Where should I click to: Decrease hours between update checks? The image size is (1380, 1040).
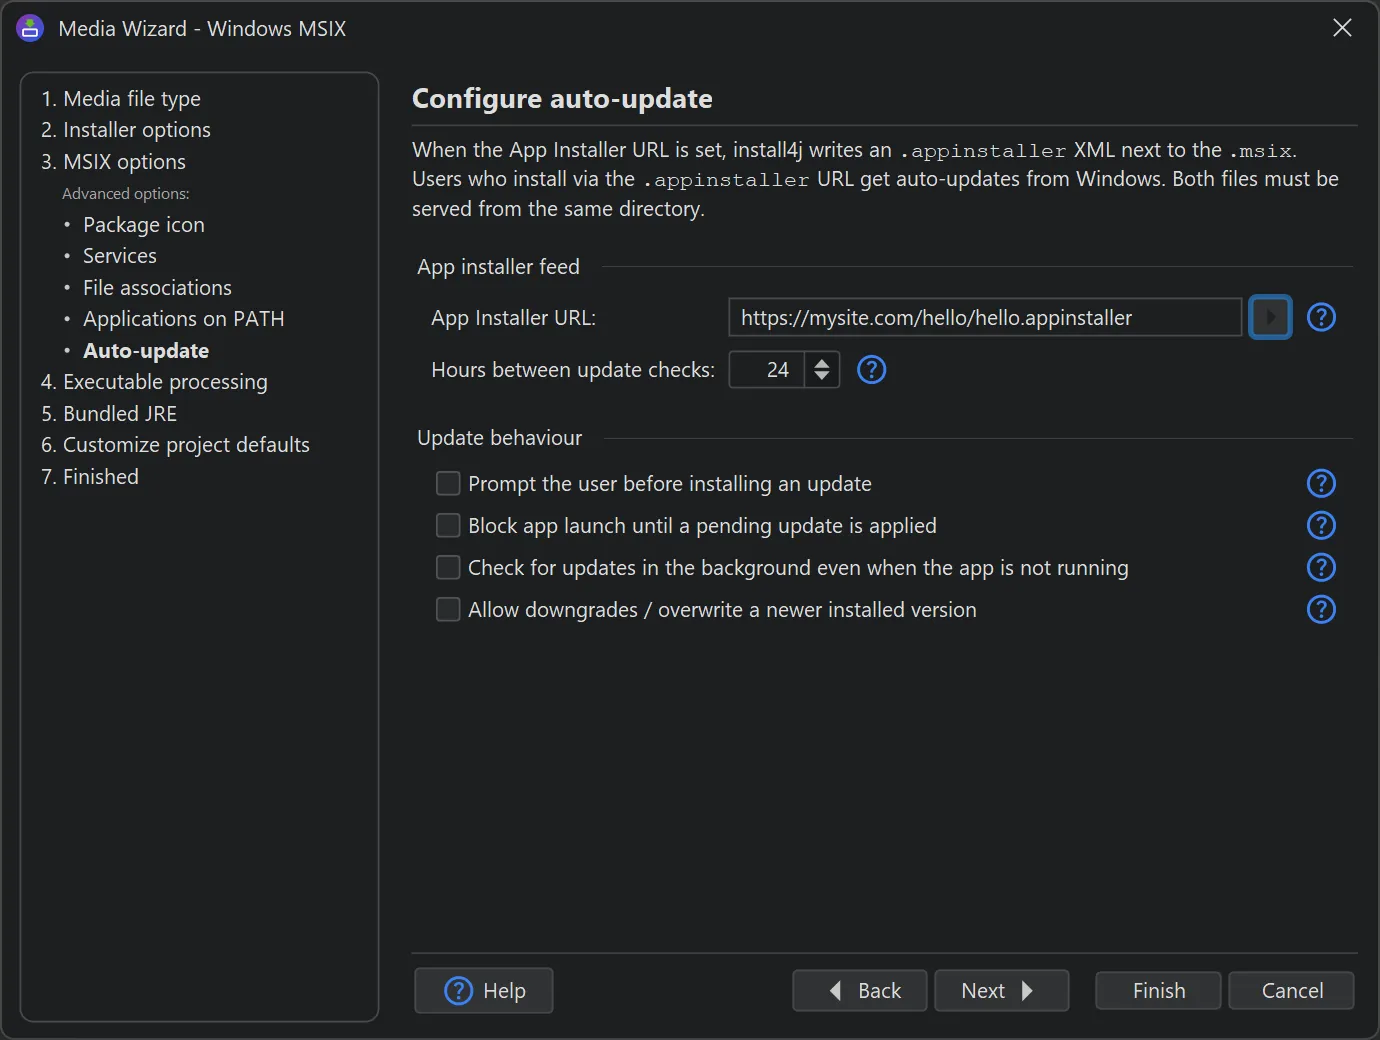point(822,378)
